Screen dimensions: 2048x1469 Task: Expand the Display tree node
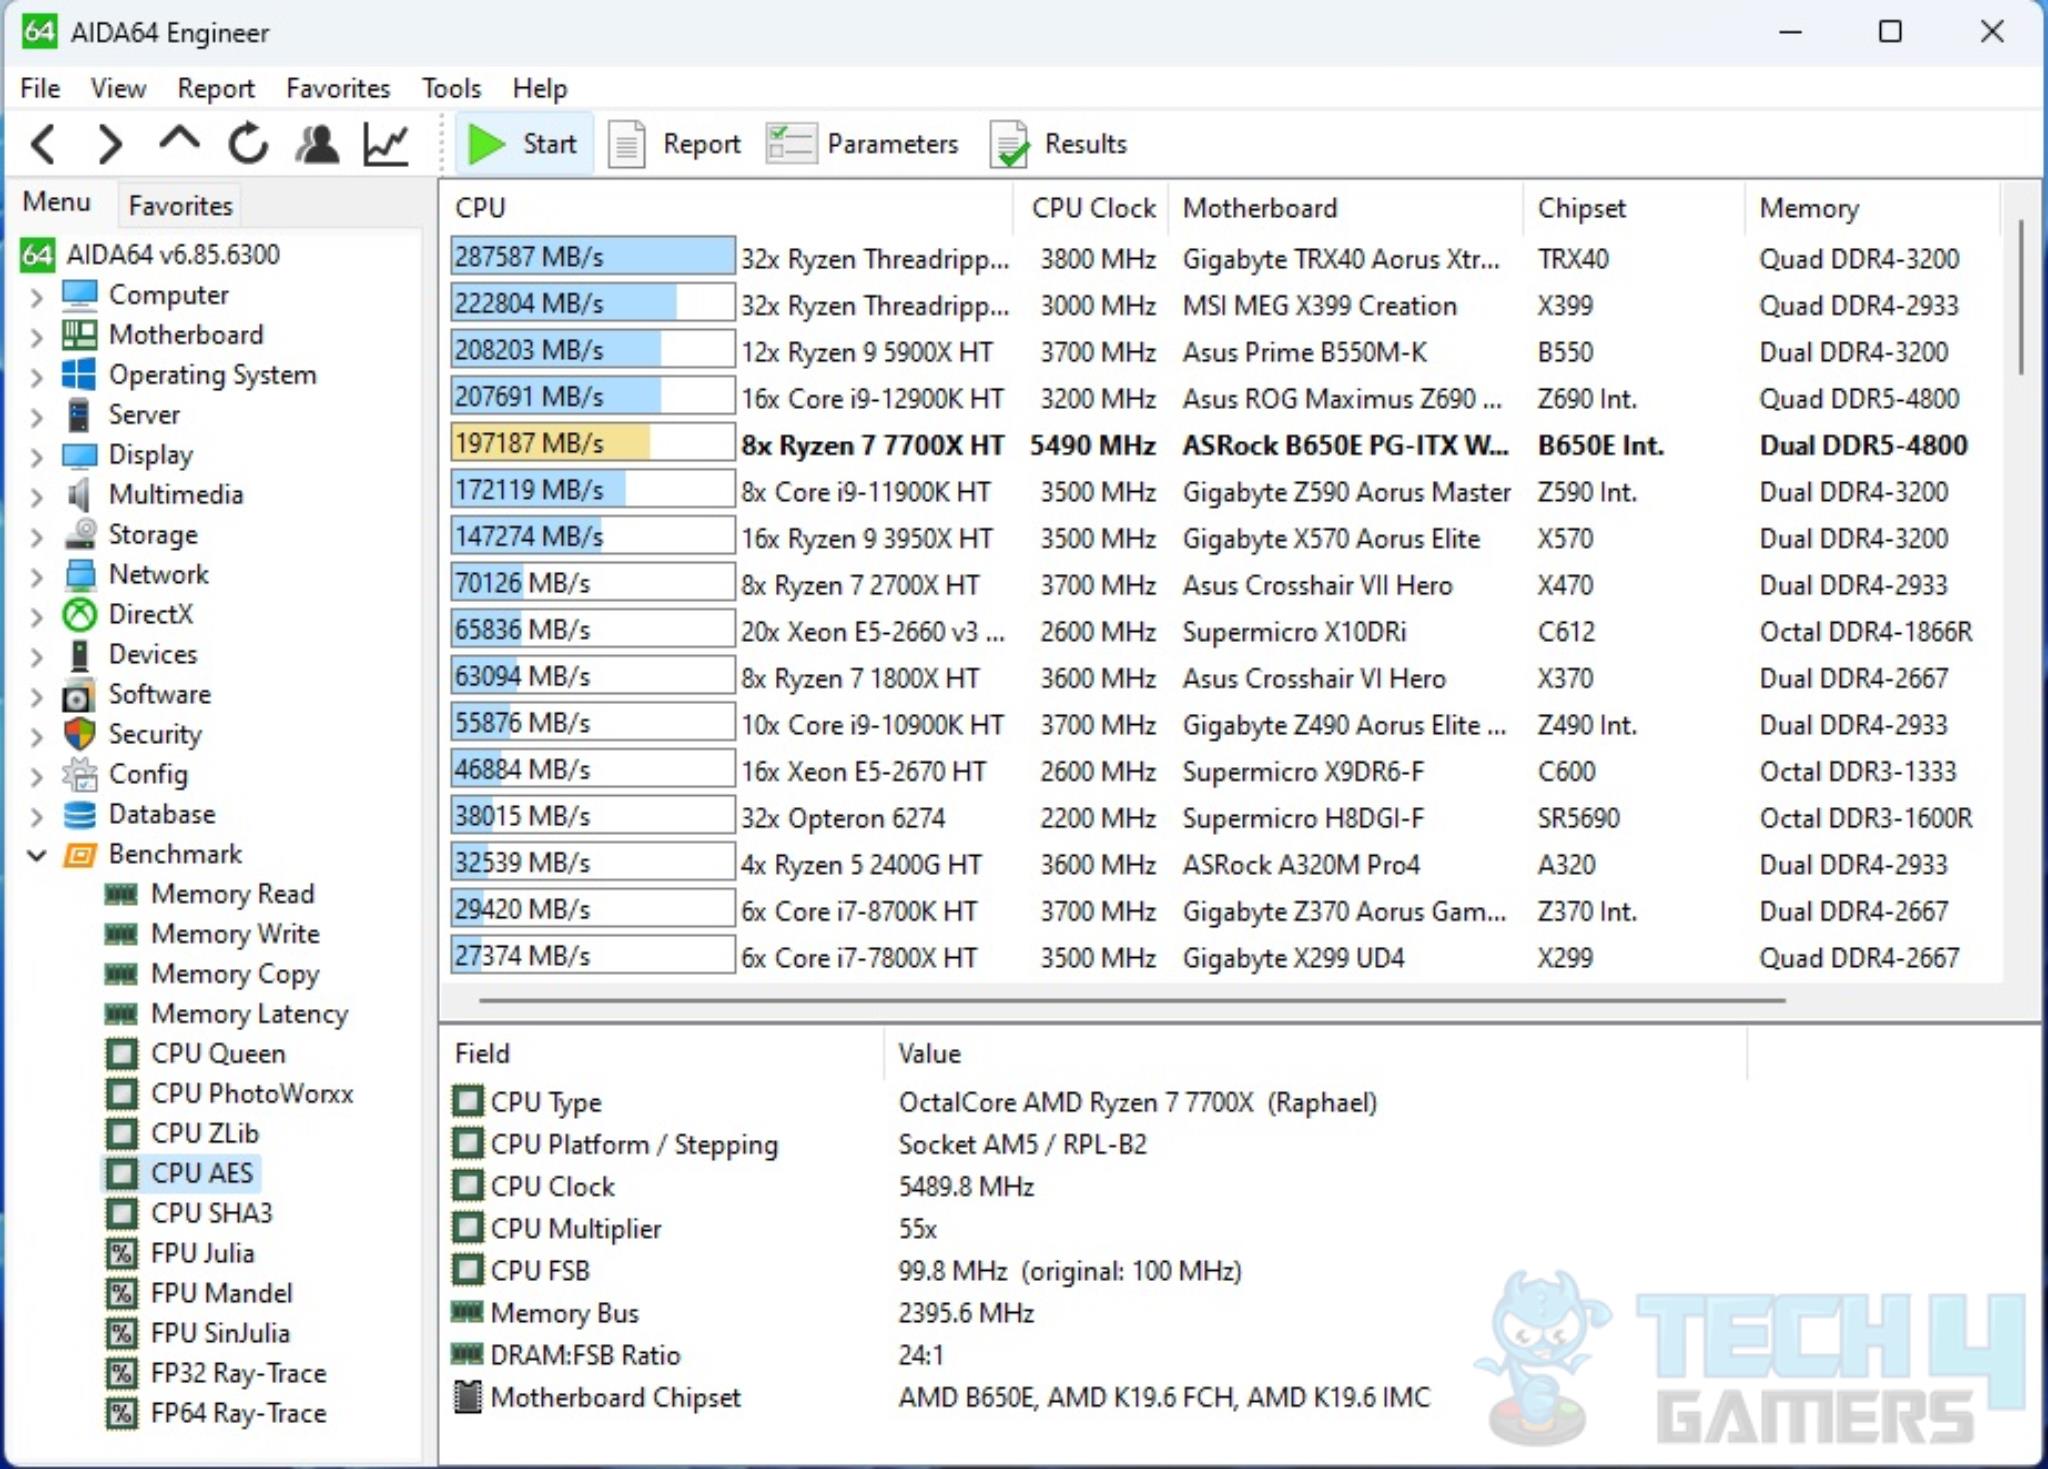click(x=36, y=457)
